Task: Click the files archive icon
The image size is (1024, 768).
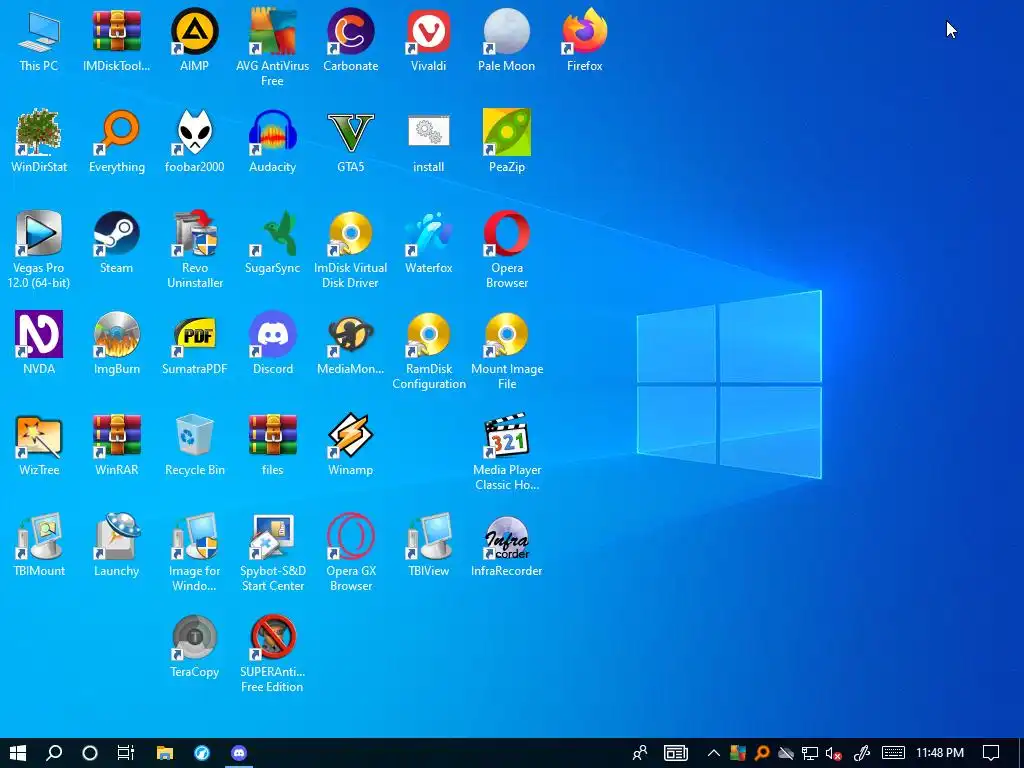Action: tap(272, 445)
